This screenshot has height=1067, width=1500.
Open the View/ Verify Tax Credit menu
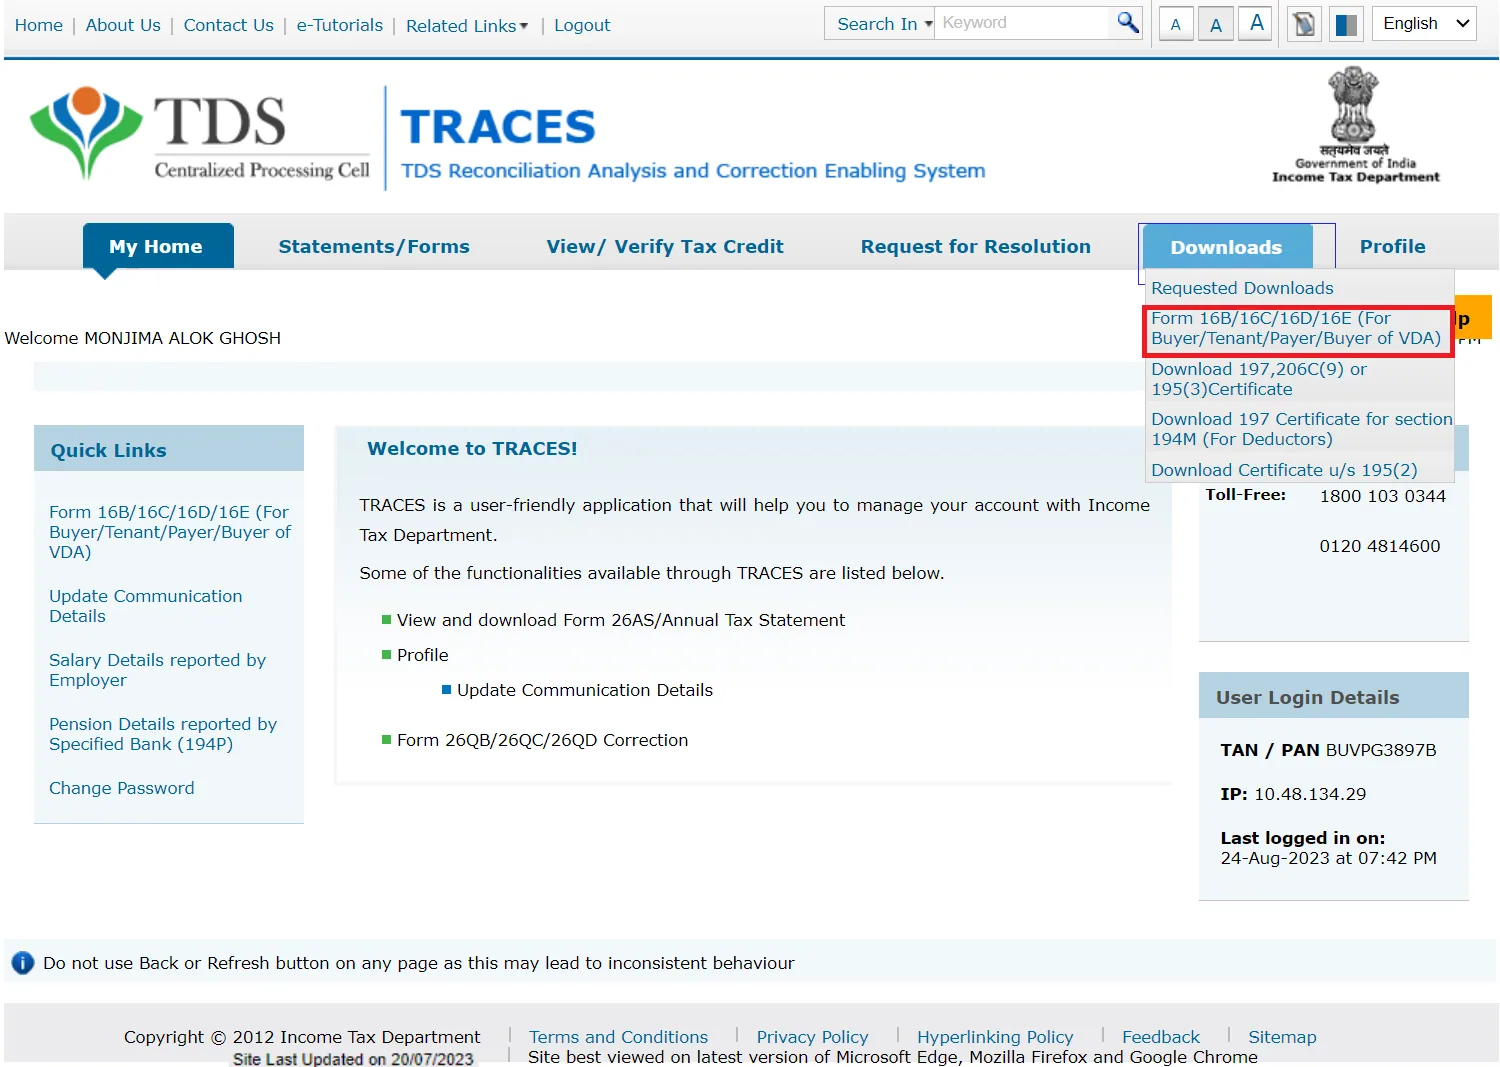click(665, 246)
